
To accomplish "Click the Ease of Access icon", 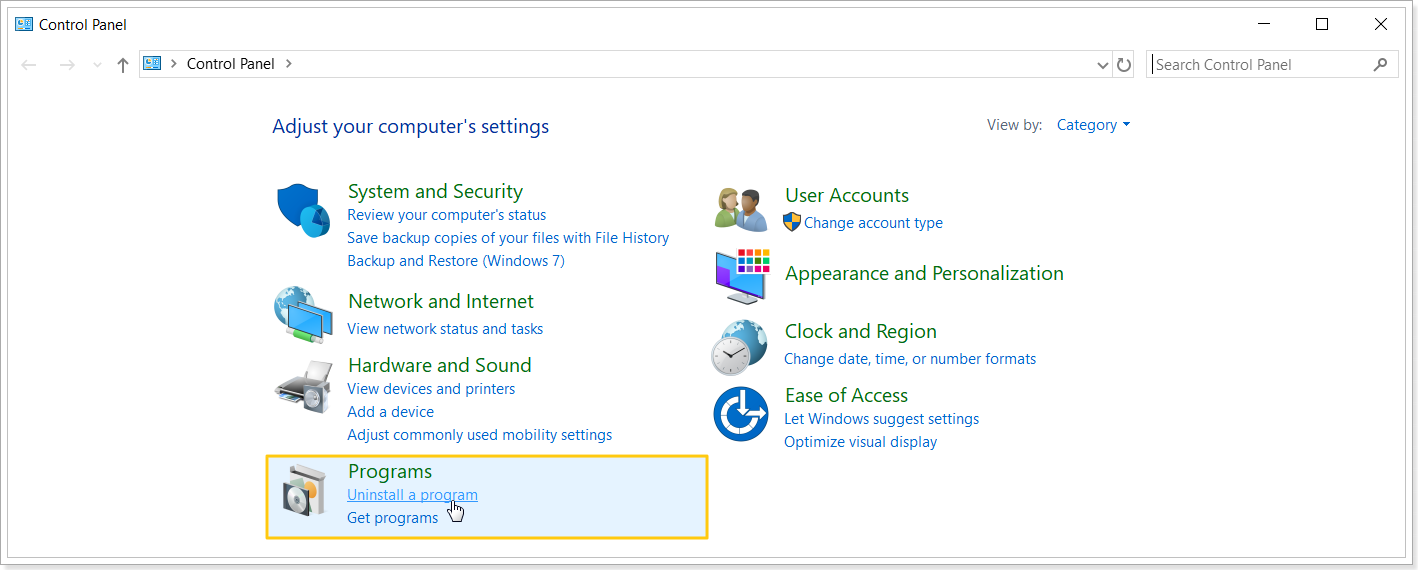I will pyautogui.click(x=740, y=414).
